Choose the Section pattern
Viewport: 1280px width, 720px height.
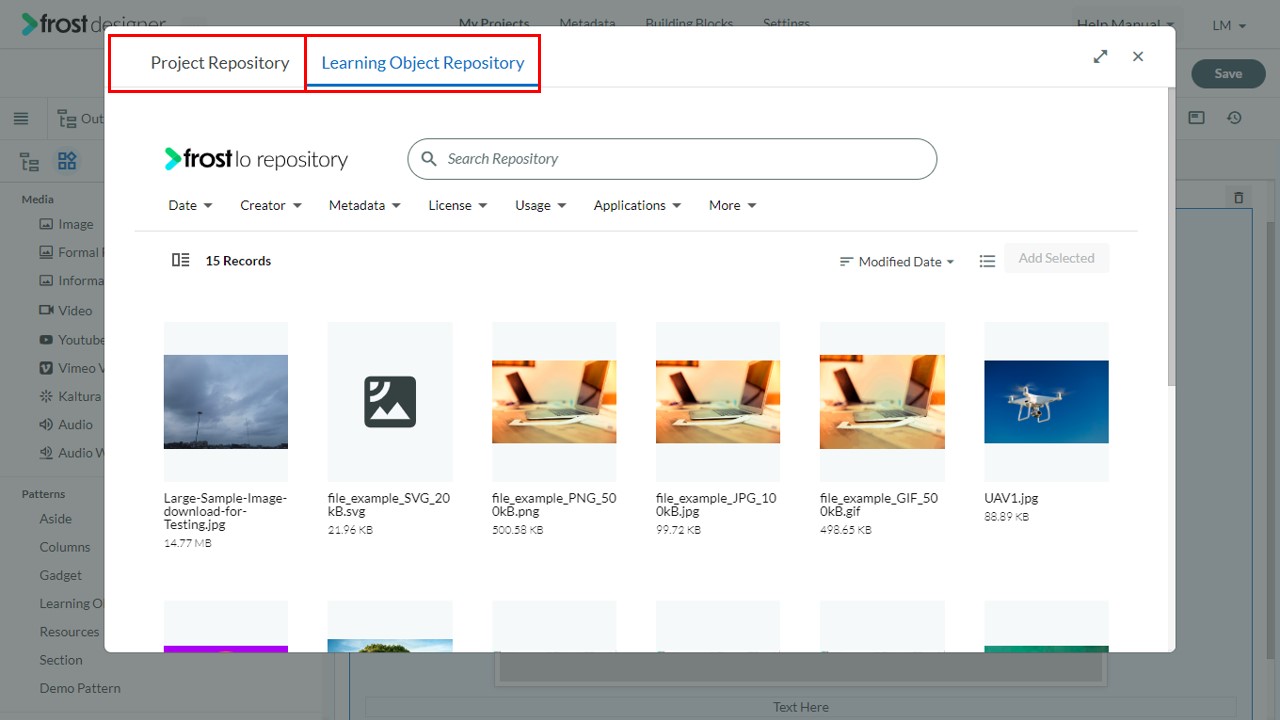coord(61,660)
